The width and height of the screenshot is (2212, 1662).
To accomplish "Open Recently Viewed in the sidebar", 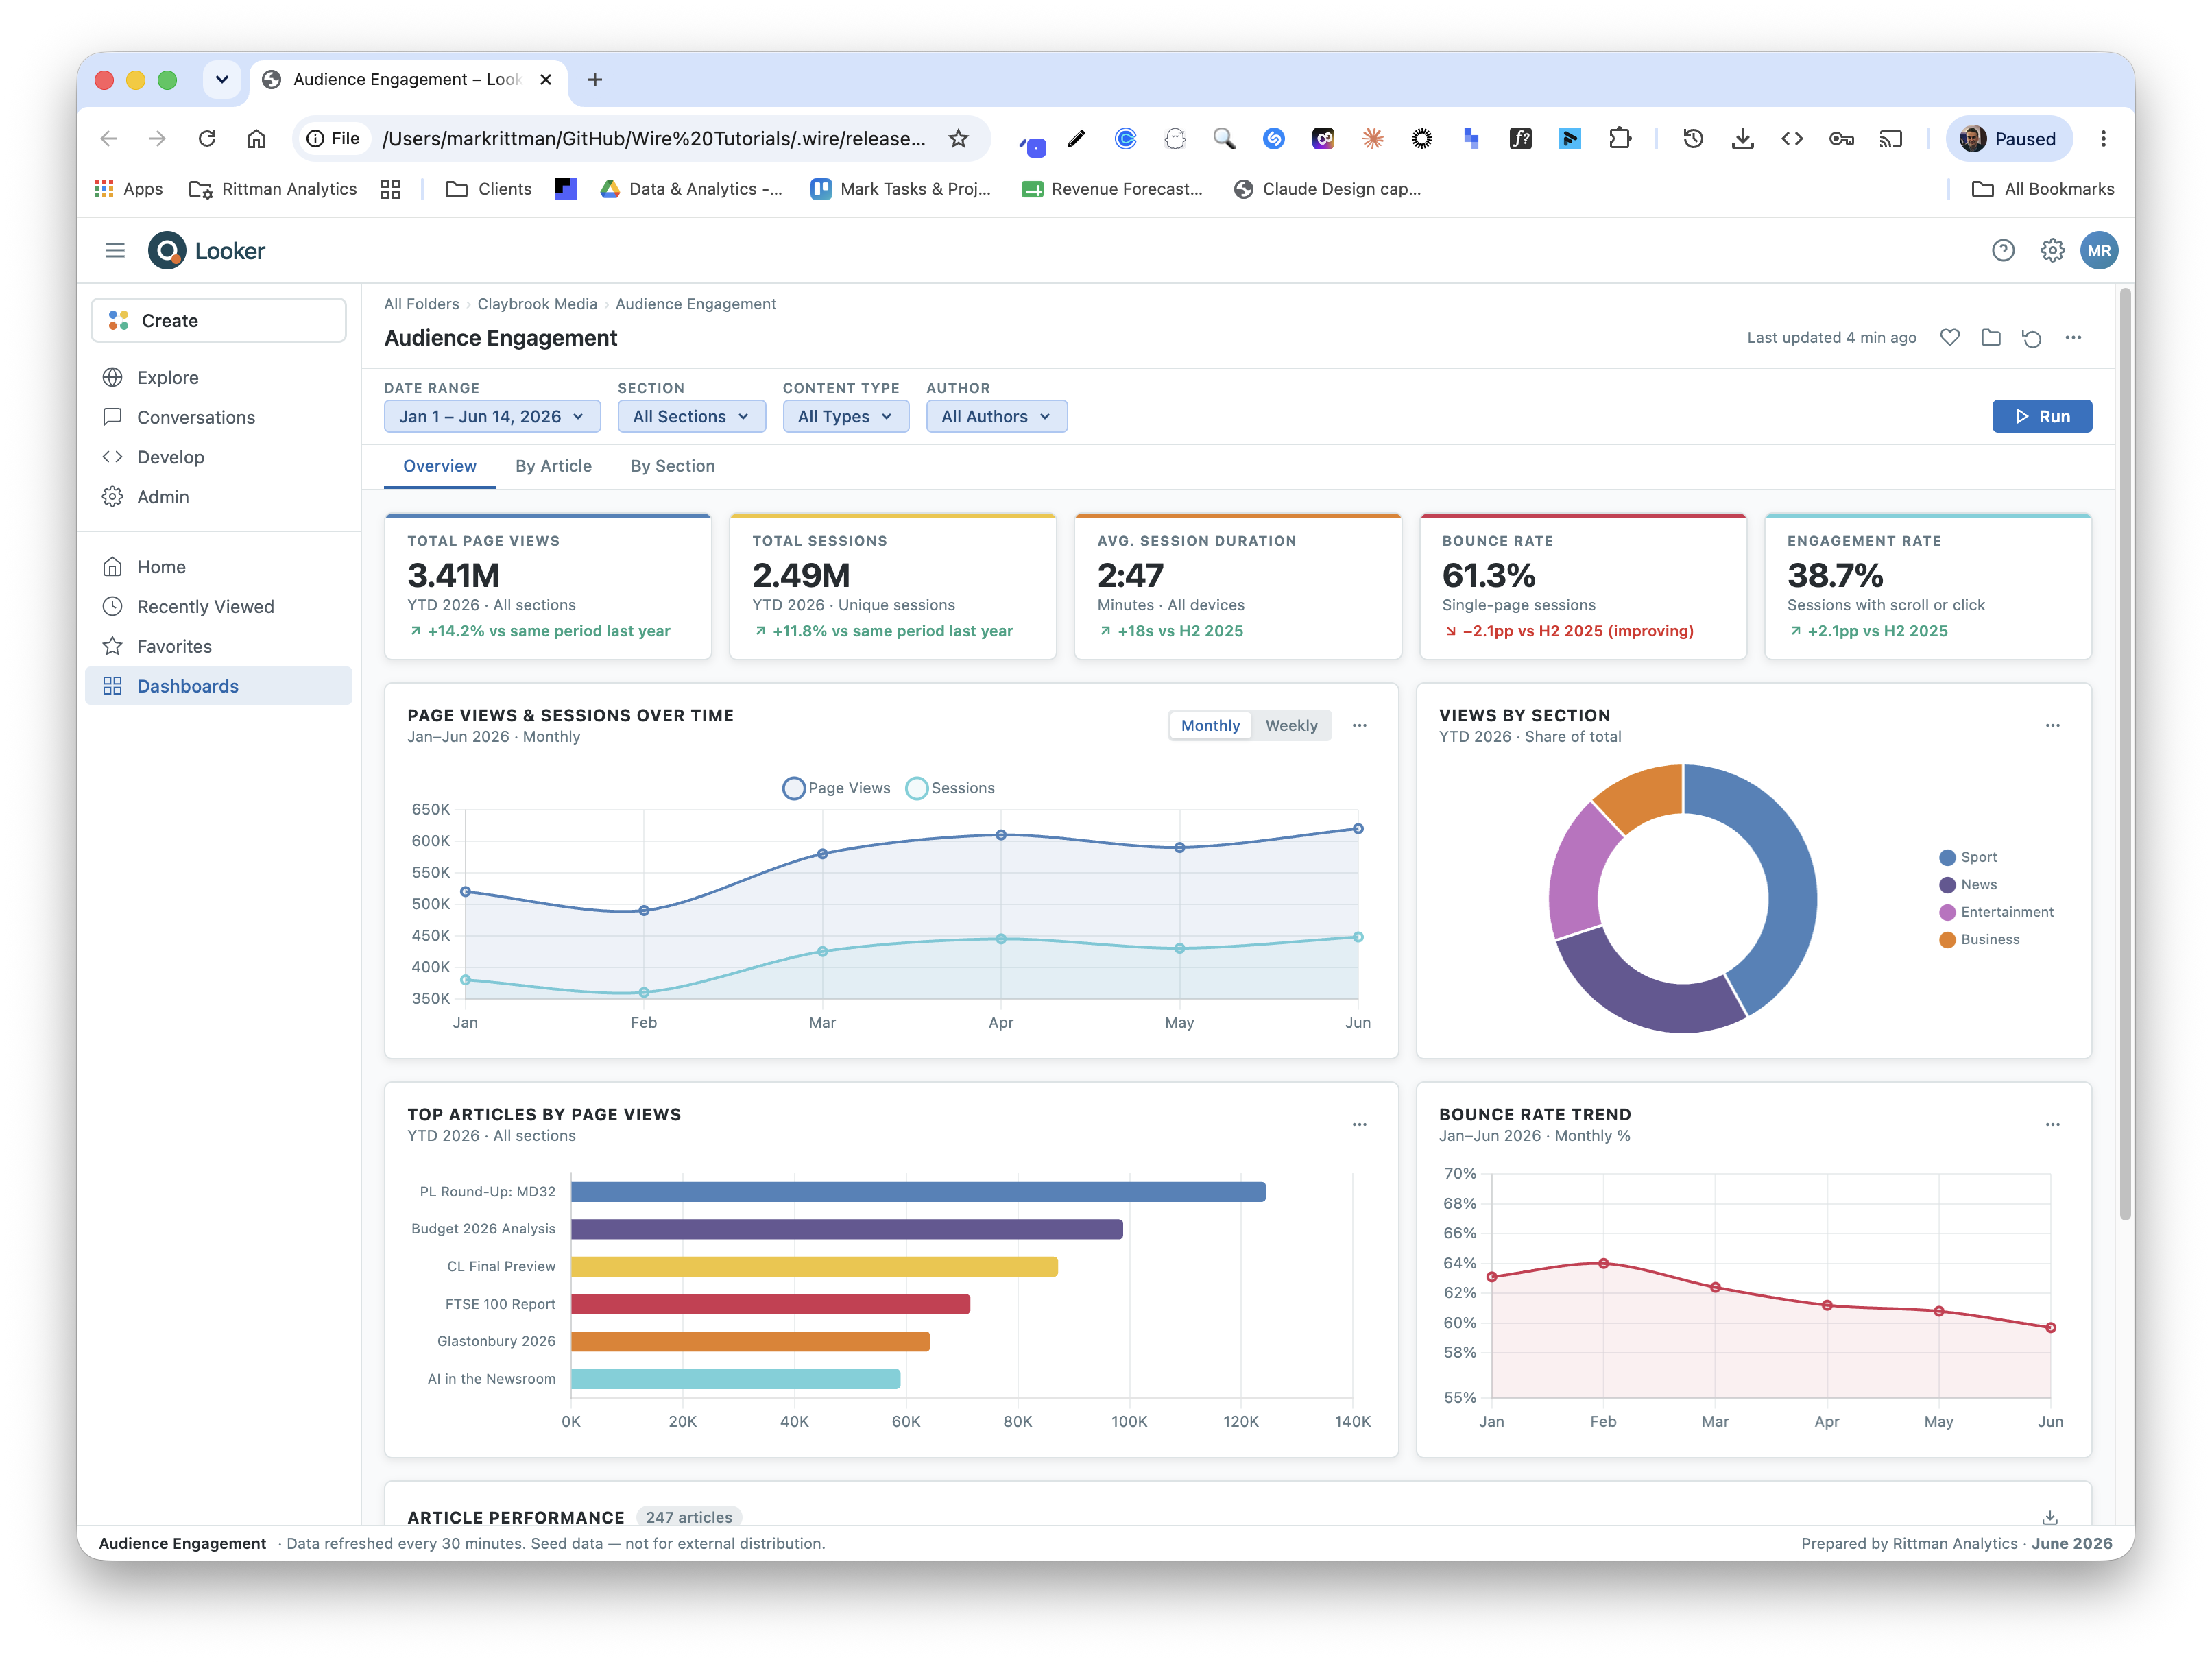I will point(219,607).
